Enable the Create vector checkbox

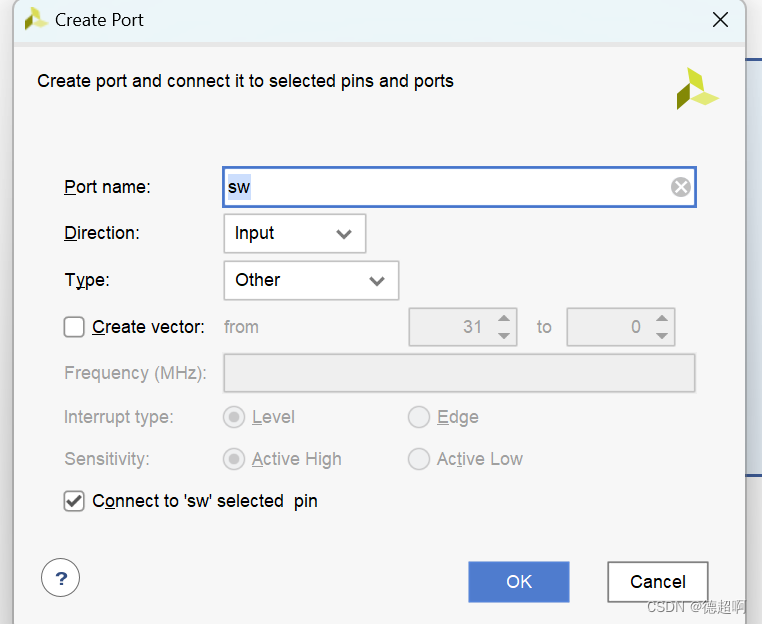74,327
